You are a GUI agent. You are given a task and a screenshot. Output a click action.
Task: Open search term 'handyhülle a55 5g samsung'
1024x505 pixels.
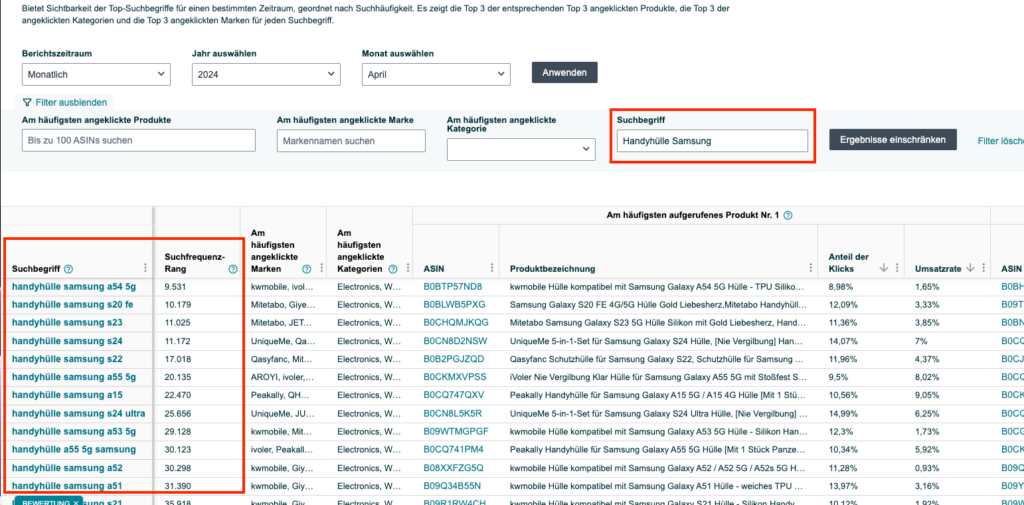tap(74, 449)
